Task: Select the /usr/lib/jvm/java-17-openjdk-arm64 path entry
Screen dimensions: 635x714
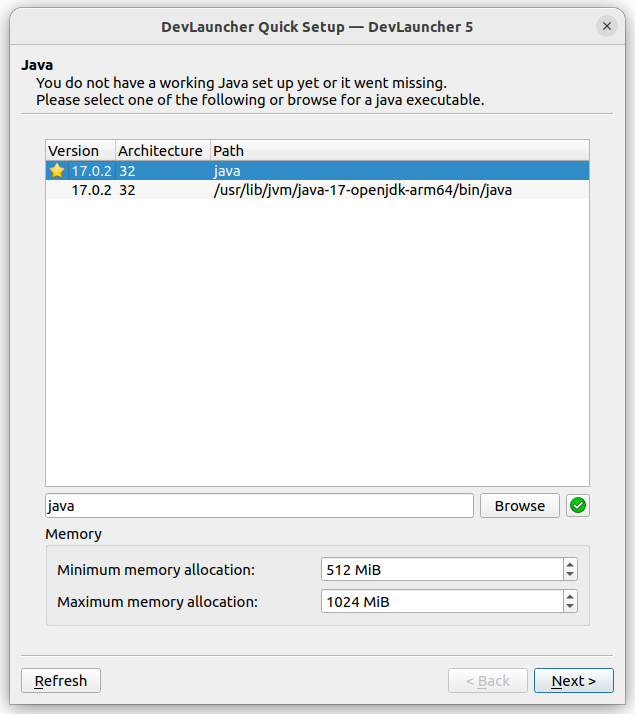Action: click(362, 189)
